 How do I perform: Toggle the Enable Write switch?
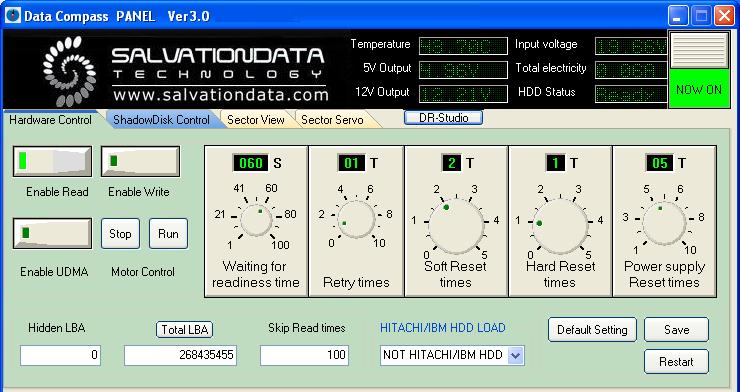(x=140, y=161)
